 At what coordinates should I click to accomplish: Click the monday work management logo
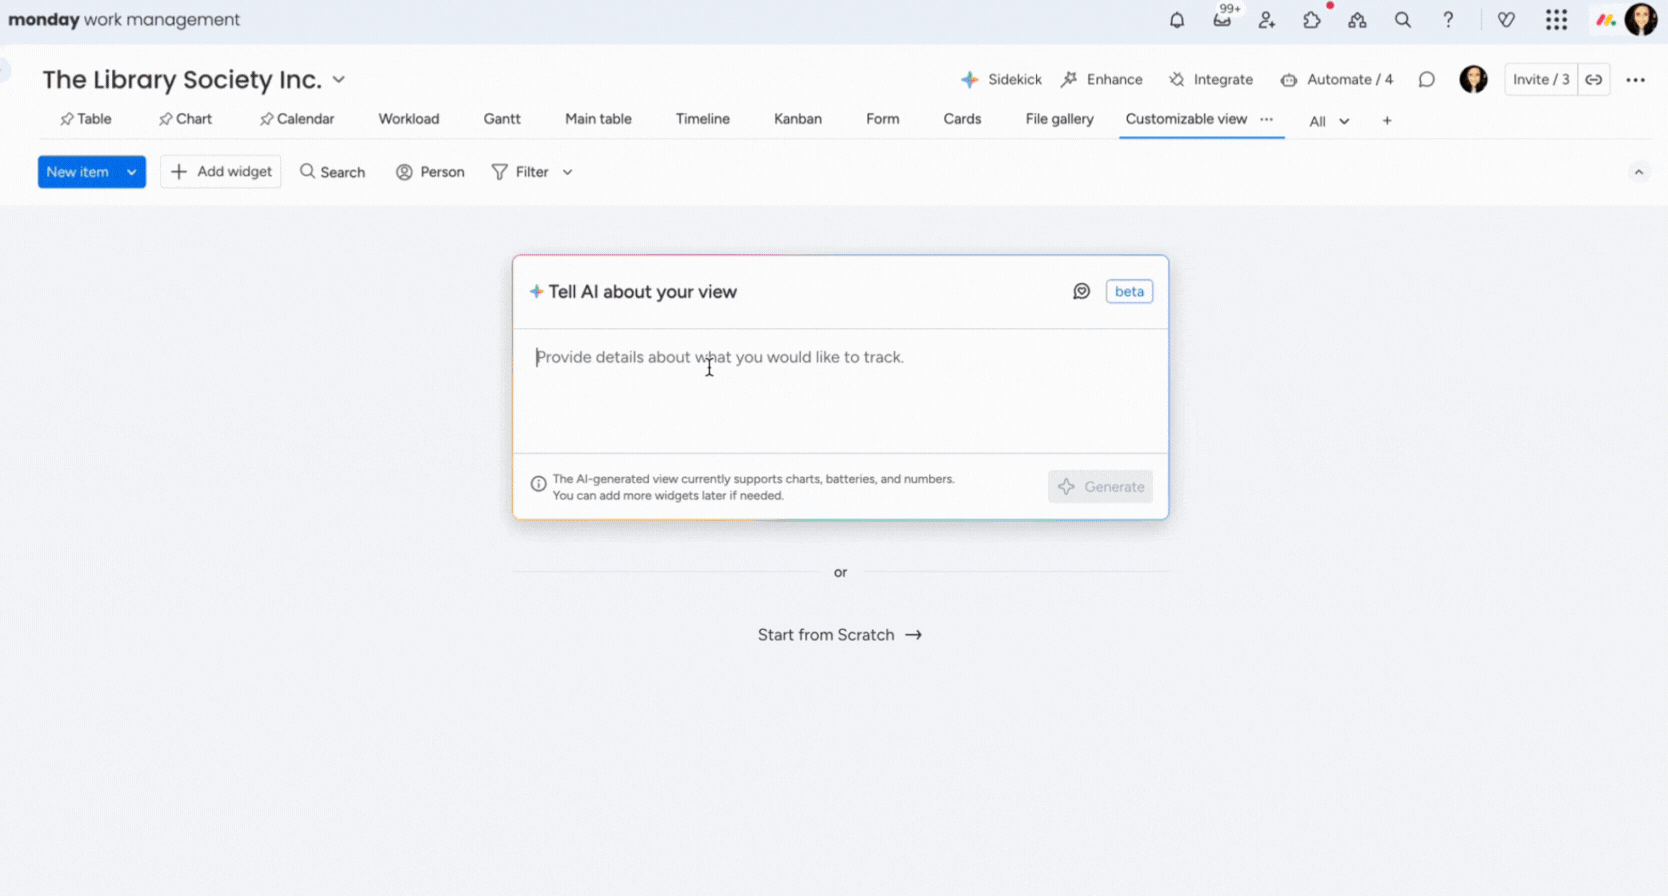(124, 20)
